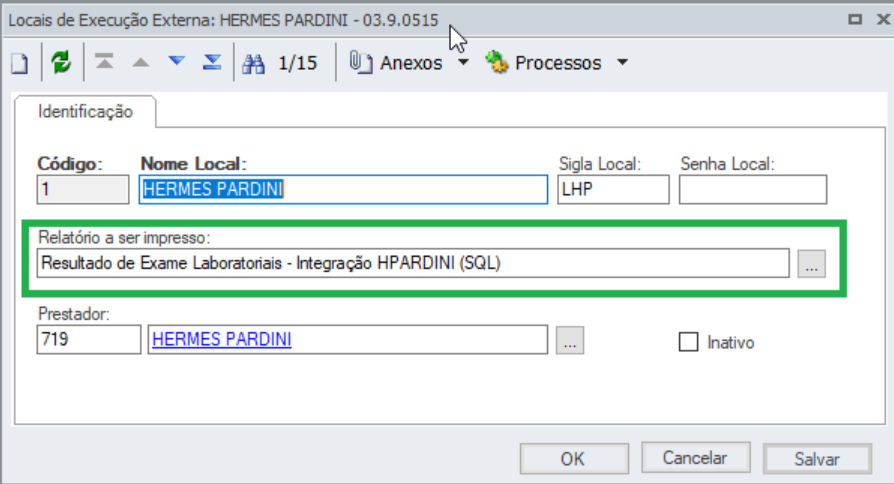Click the 1/15 record counter text
The height and width of the screenshot is (484, 894).
pos(298,63)
